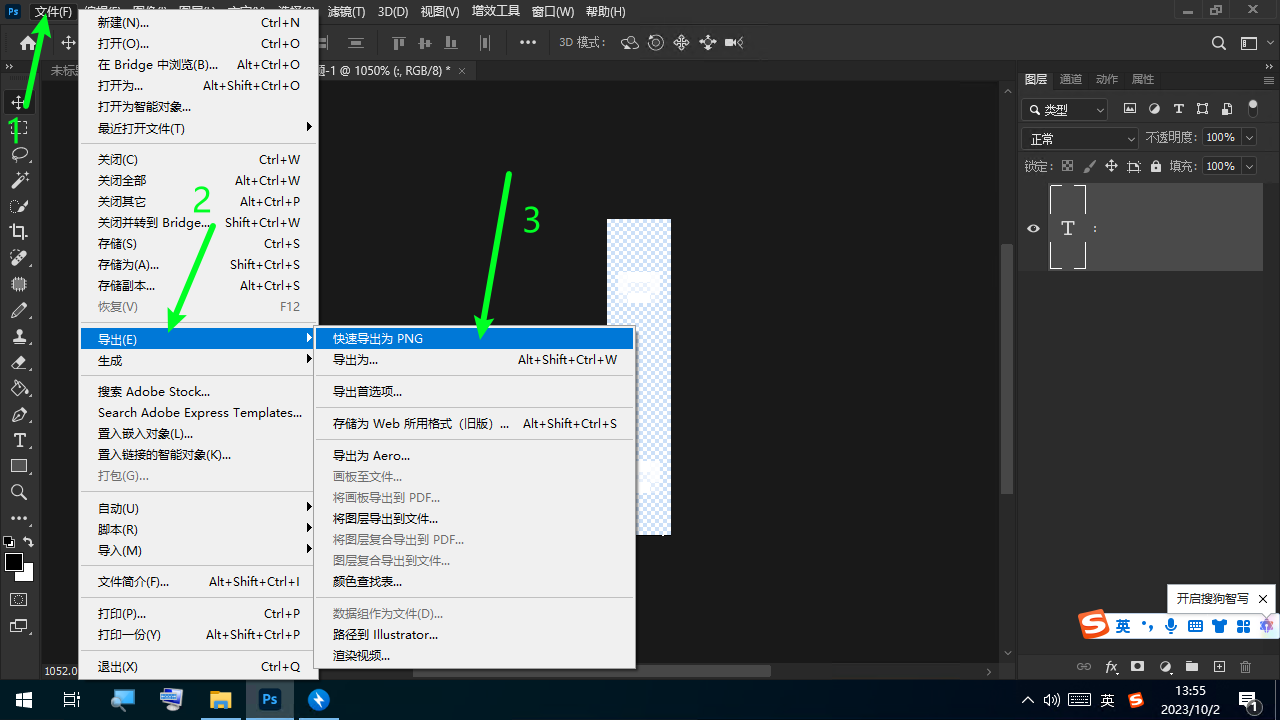Hide the text layer using the eye icon
The width and height of the screenshot is (1280, 720).
point(1034,228)
